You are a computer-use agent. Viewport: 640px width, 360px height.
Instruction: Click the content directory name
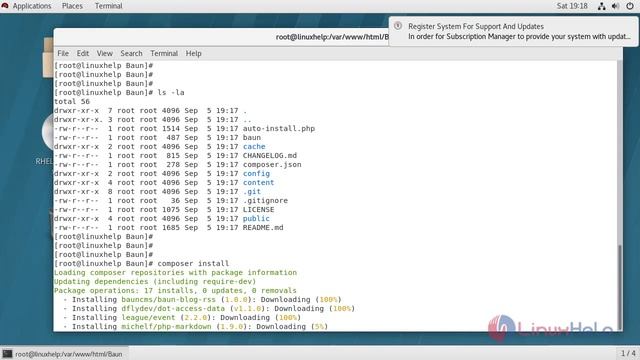[258, 182]
